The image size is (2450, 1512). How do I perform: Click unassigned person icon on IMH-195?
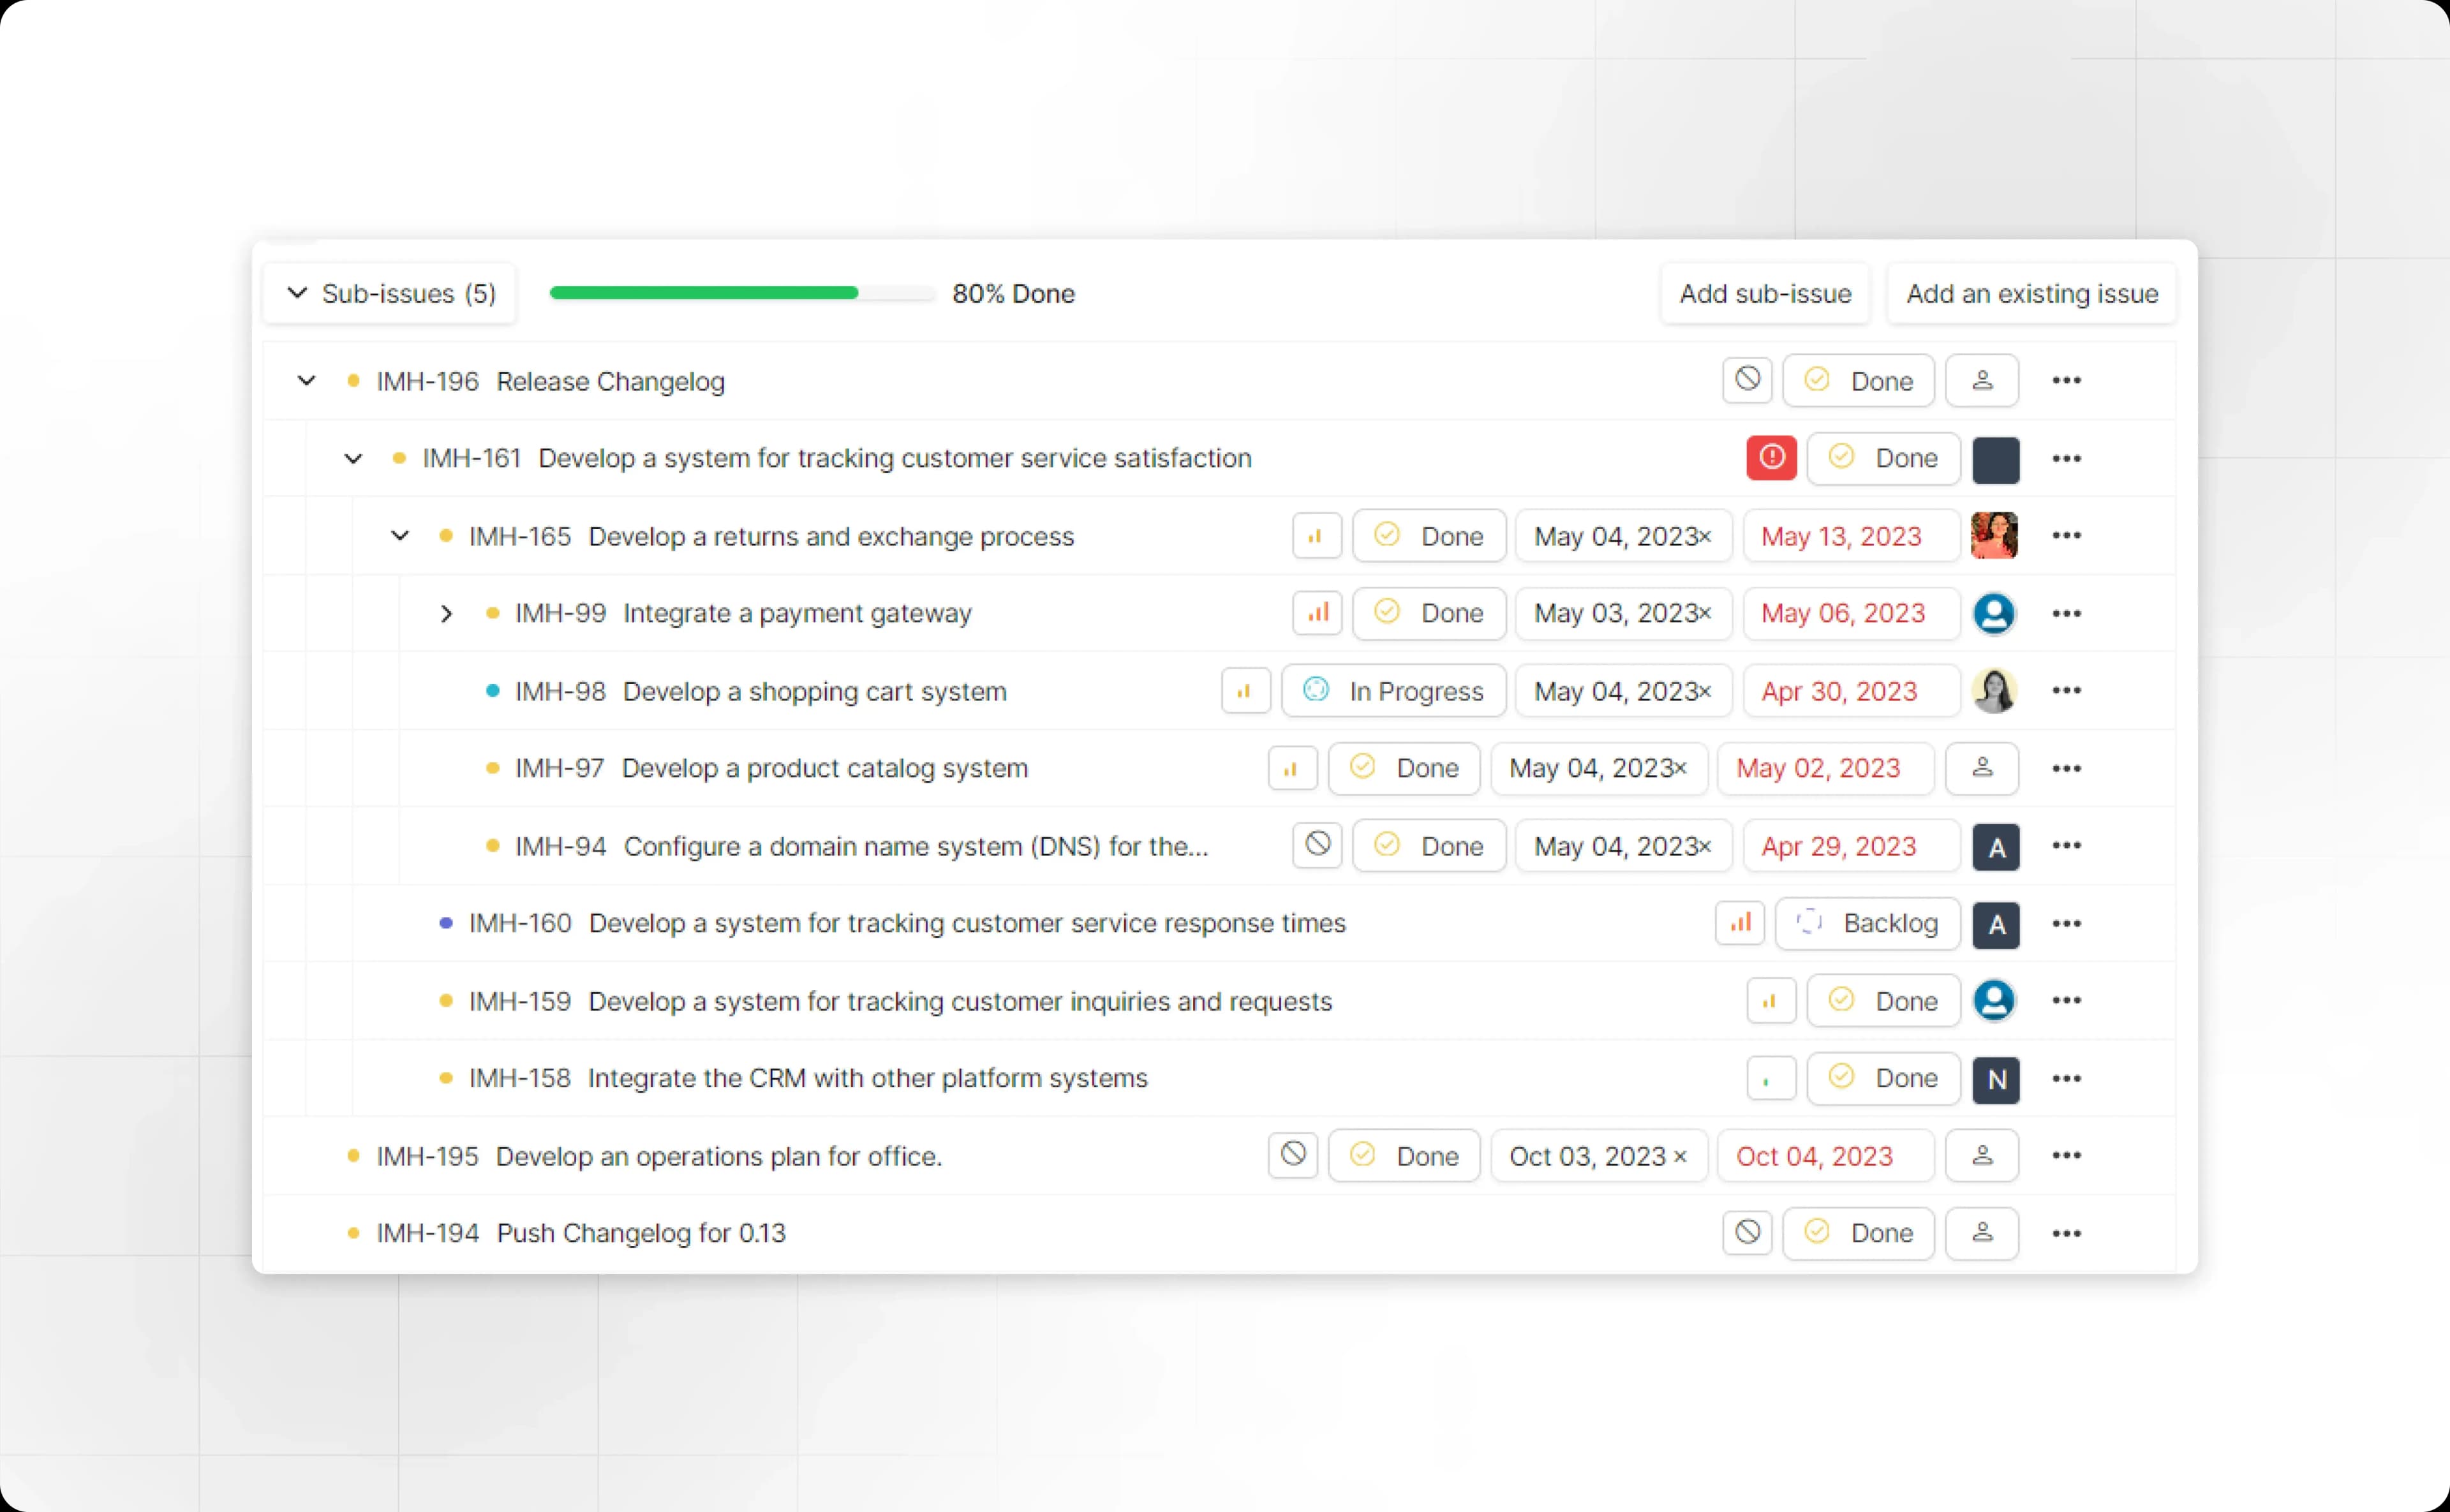pos(1981,1156)
